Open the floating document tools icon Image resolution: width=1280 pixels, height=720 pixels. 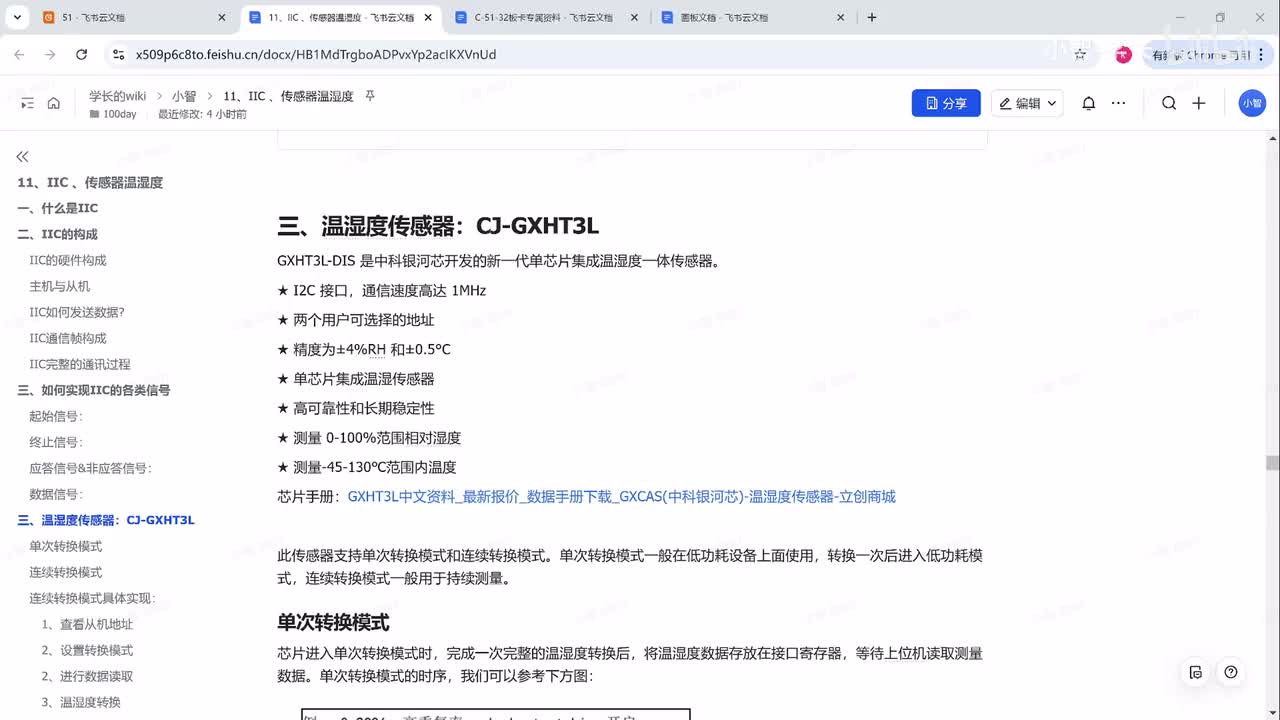point(1196,672)
